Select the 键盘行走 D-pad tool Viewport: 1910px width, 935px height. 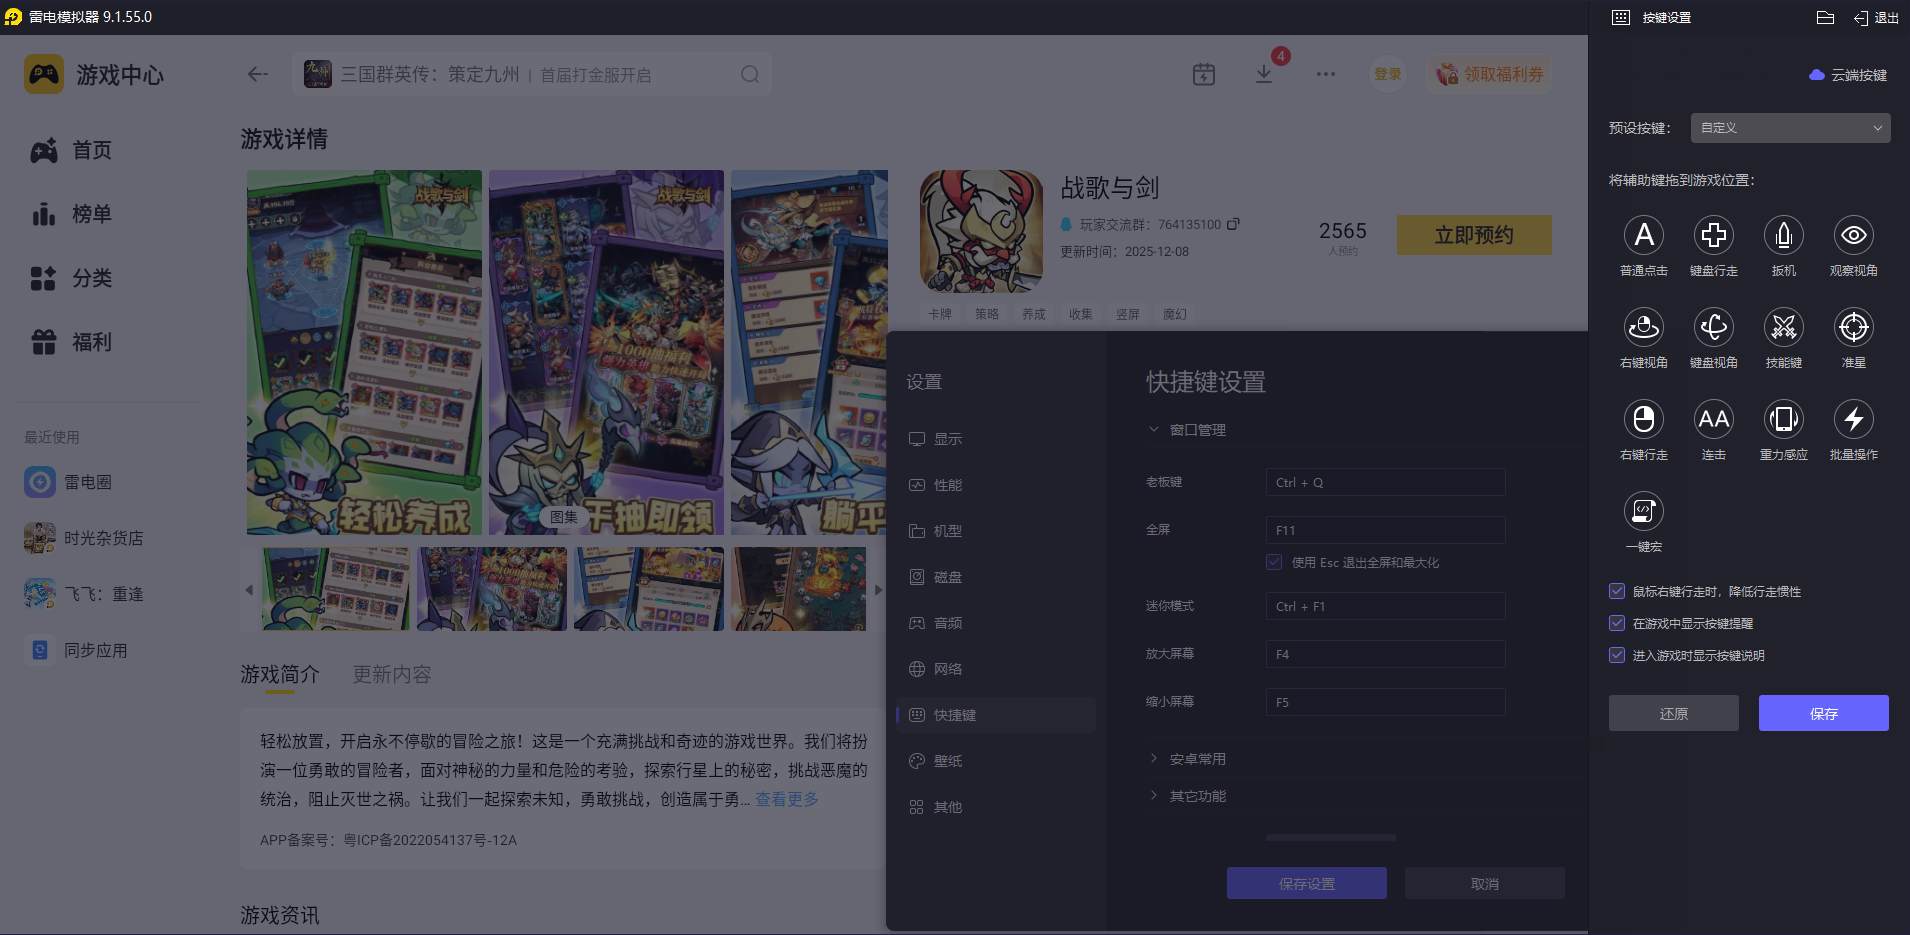coord(1713,236)
